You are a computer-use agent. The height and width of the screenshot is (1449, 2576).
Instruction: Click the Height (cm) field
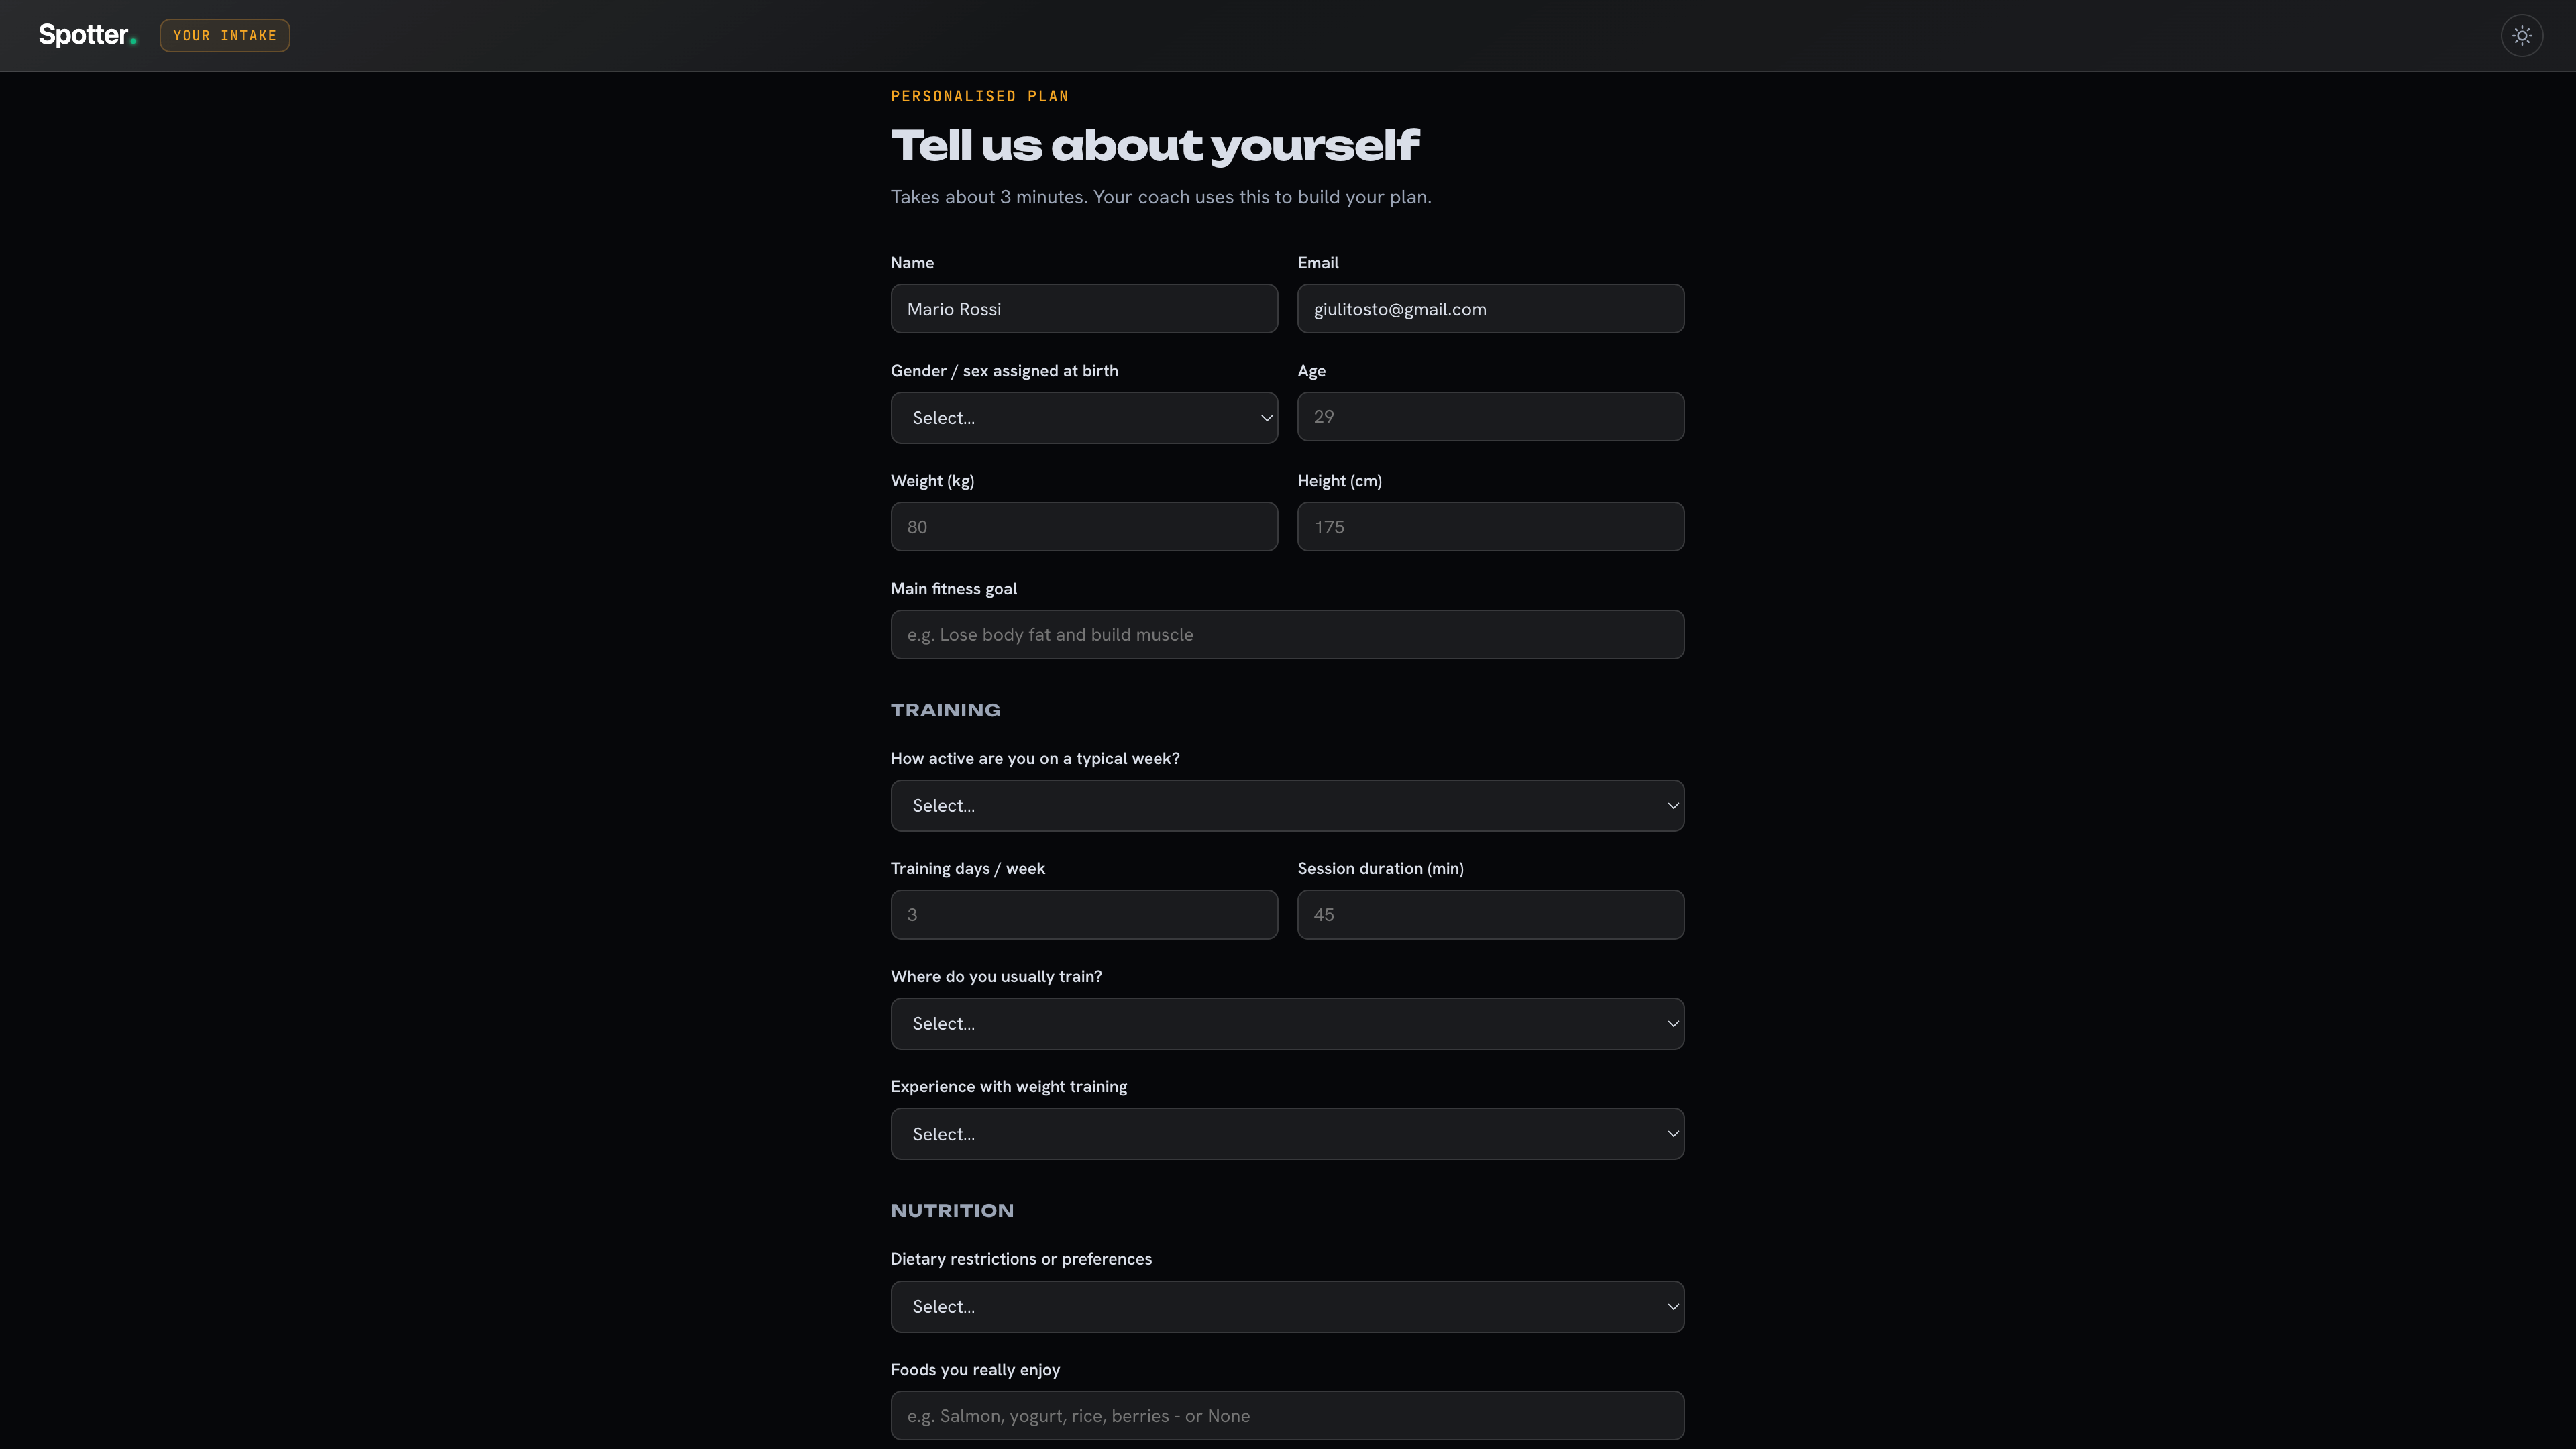[x=1490, y=527]
